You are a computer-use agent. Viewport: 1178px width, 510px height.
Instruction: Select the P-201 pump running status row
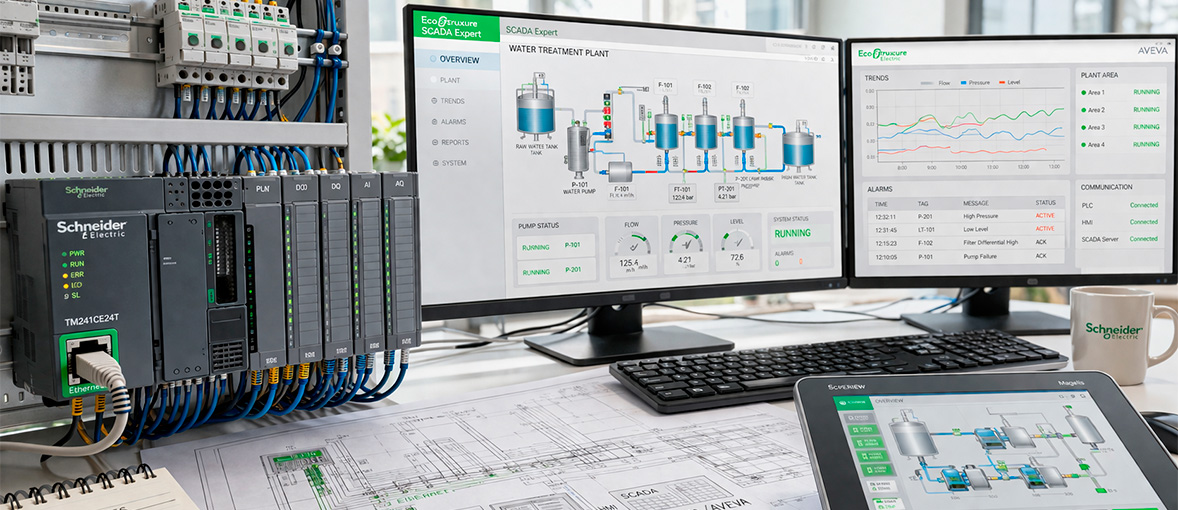(x=556, y=271)
